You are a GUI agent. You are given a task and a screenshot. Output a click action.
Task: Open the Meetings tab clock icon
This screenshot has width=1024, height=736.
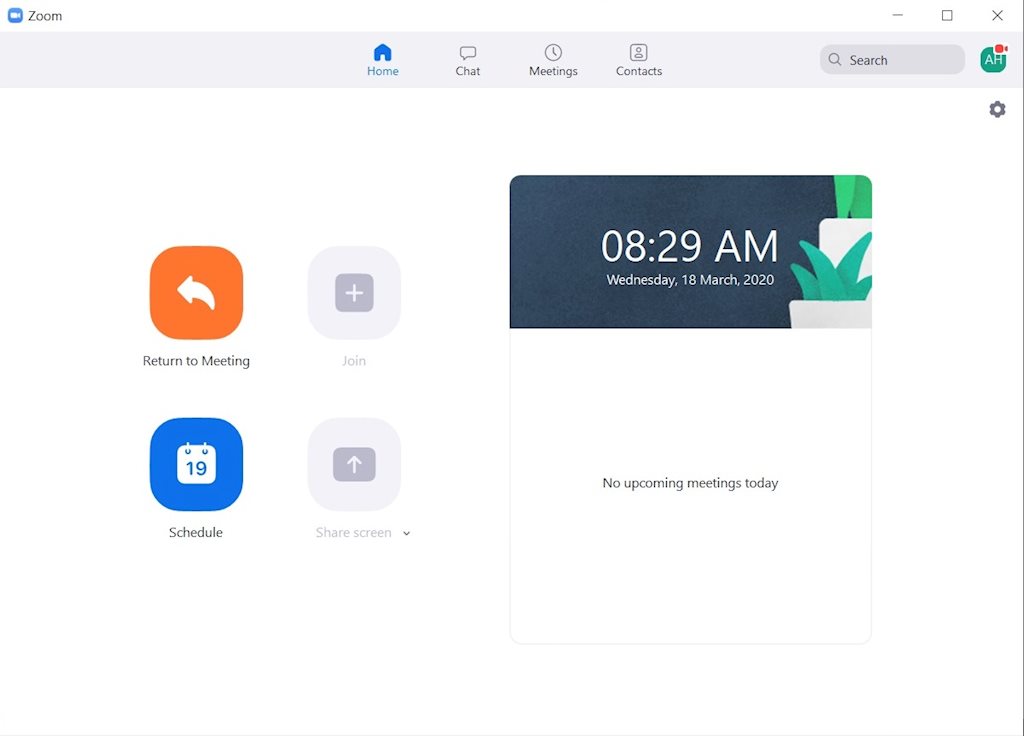click(553, 52)
